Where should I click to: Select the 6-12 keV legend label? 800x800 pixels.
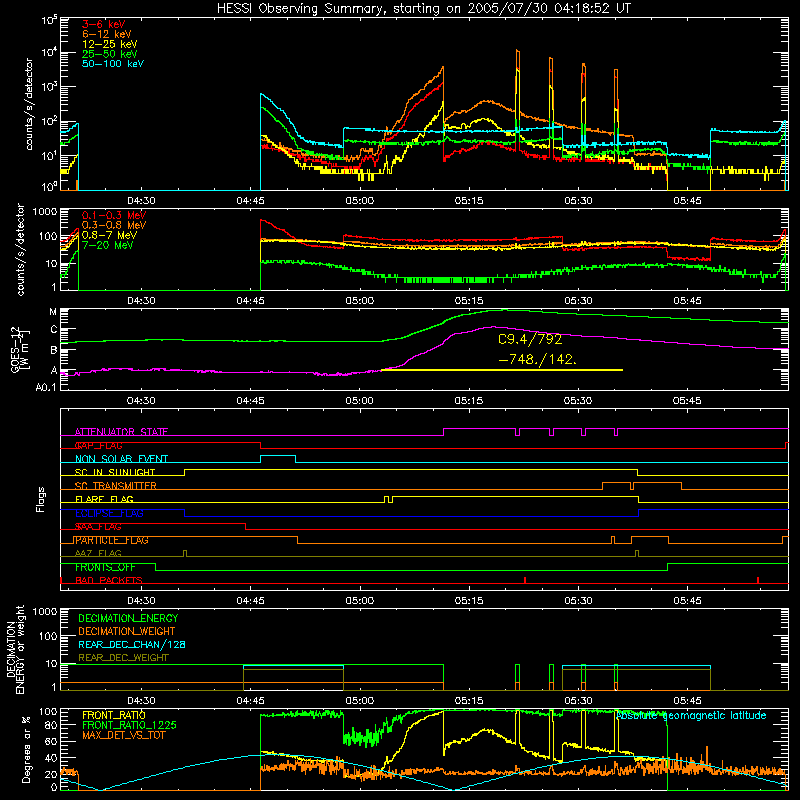[106, 34]
